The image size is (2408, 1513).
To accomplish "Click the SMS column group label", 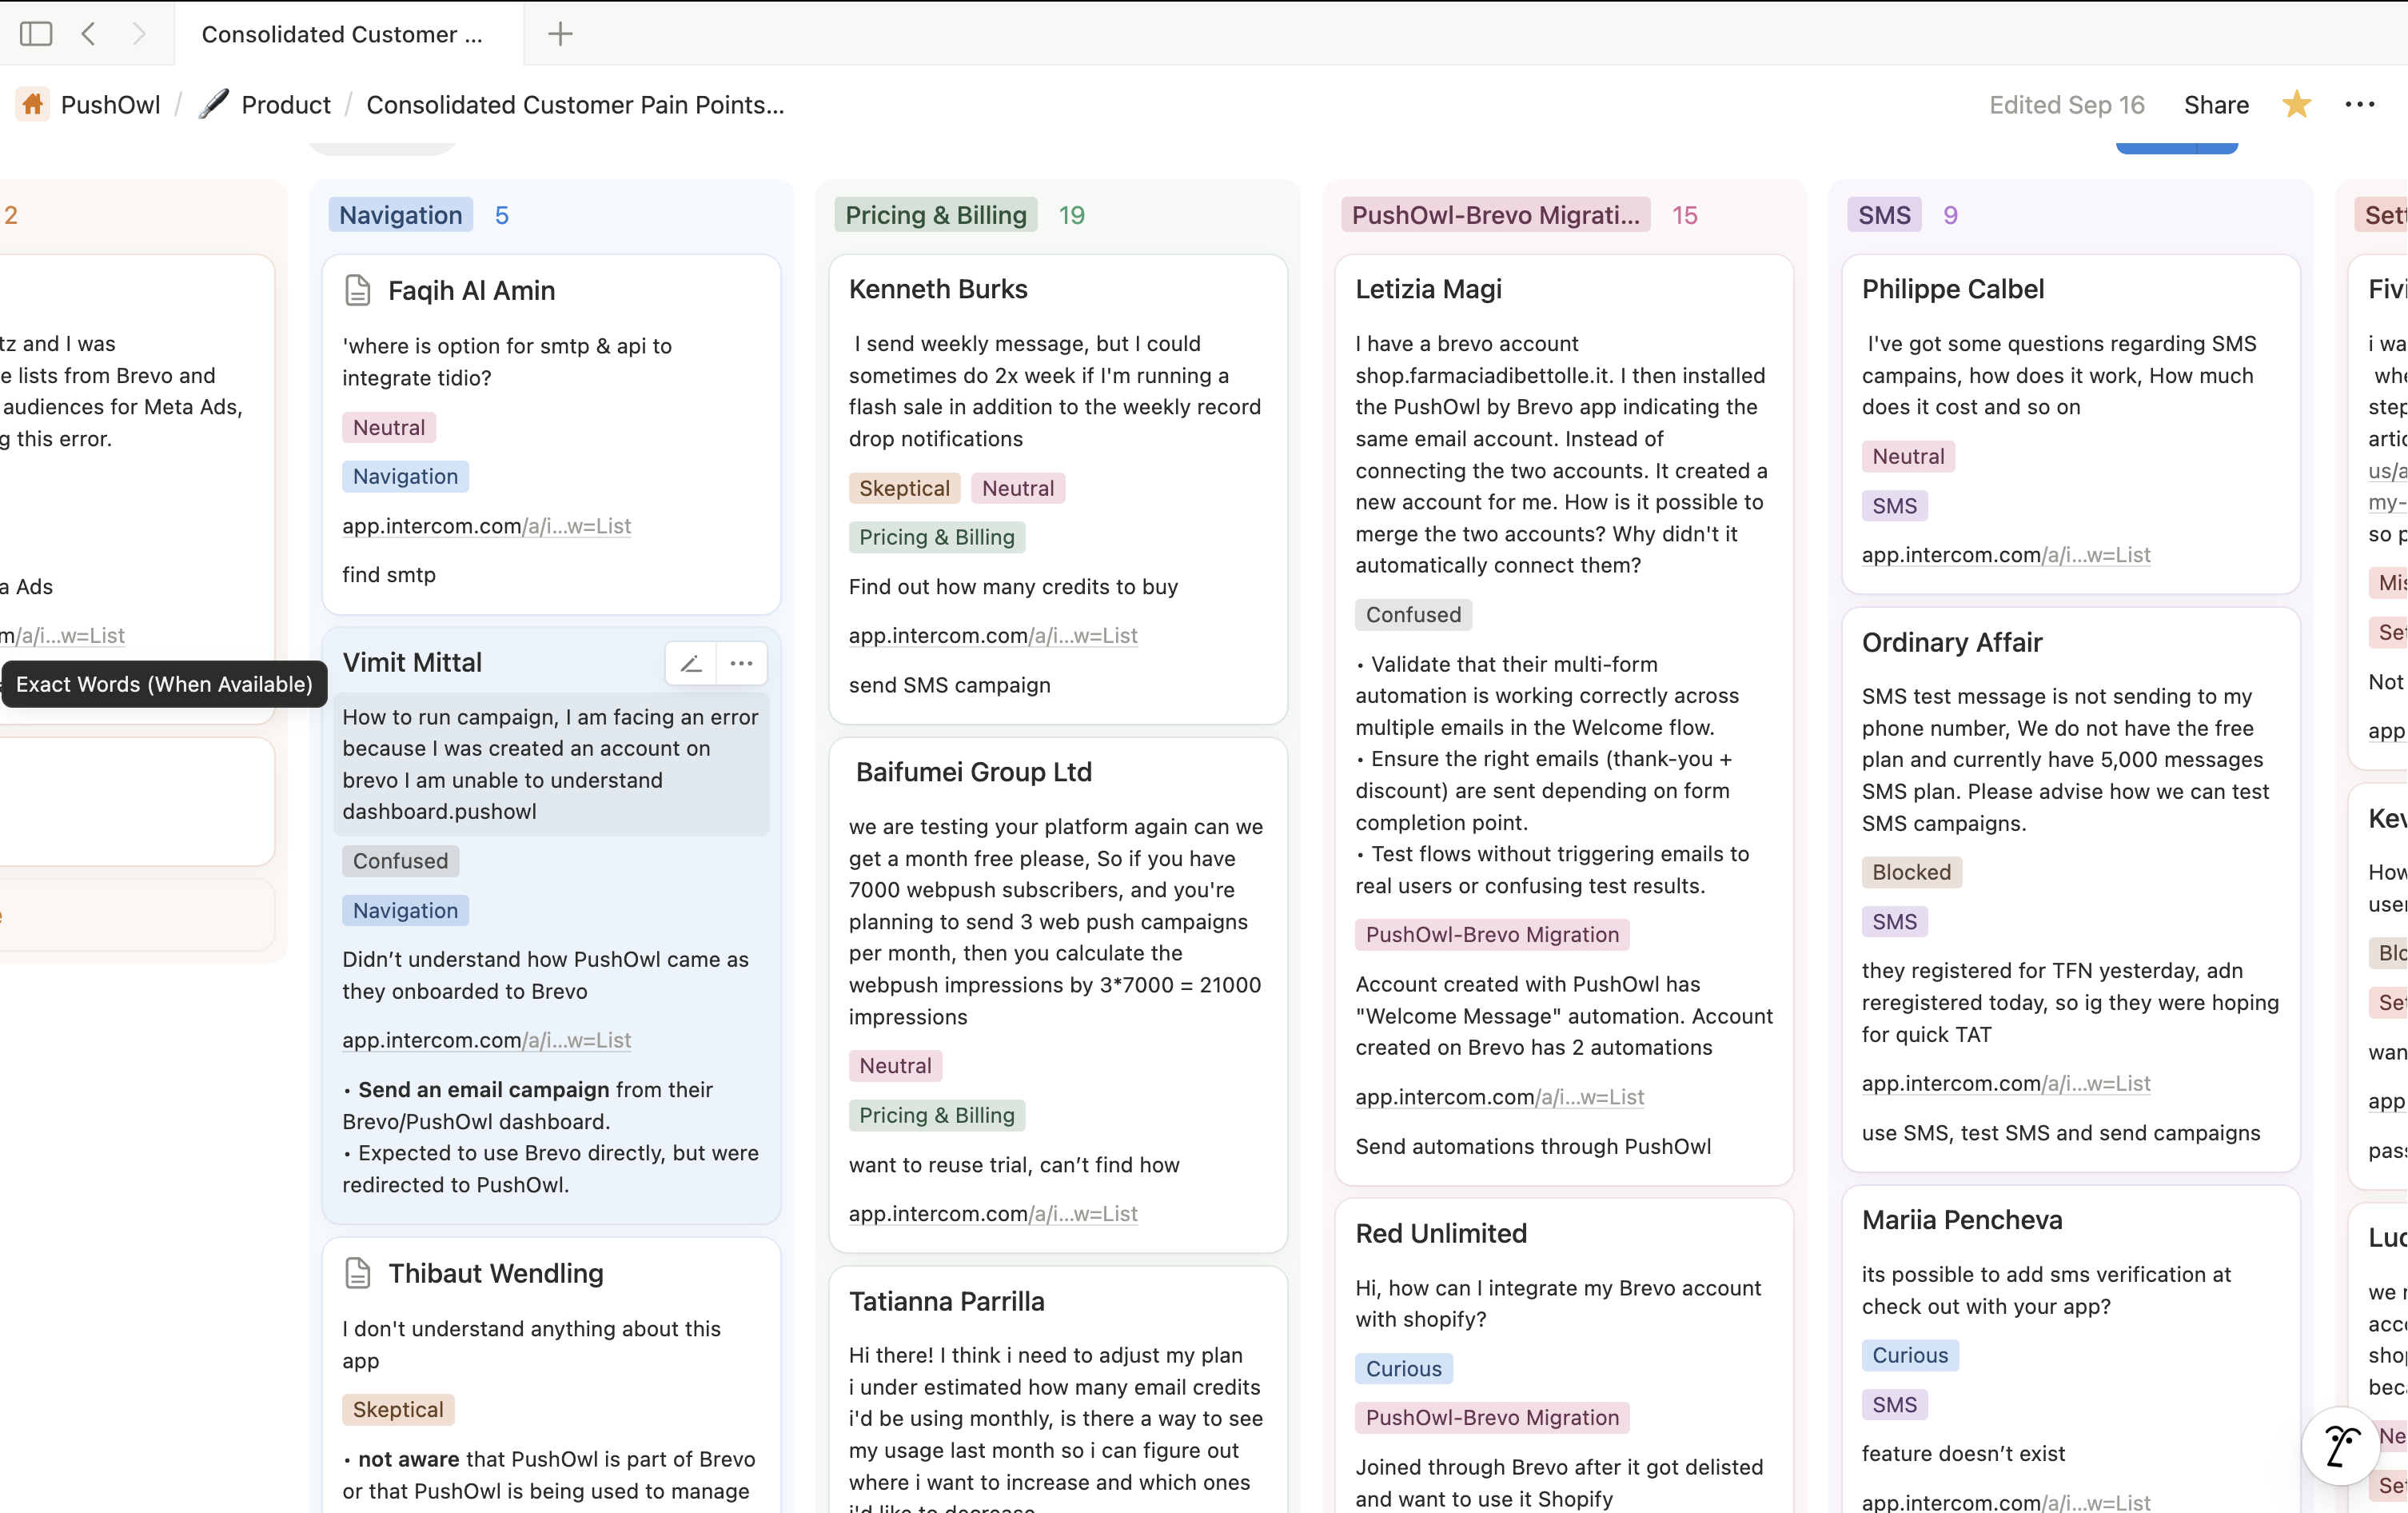I will [1883, 215].
